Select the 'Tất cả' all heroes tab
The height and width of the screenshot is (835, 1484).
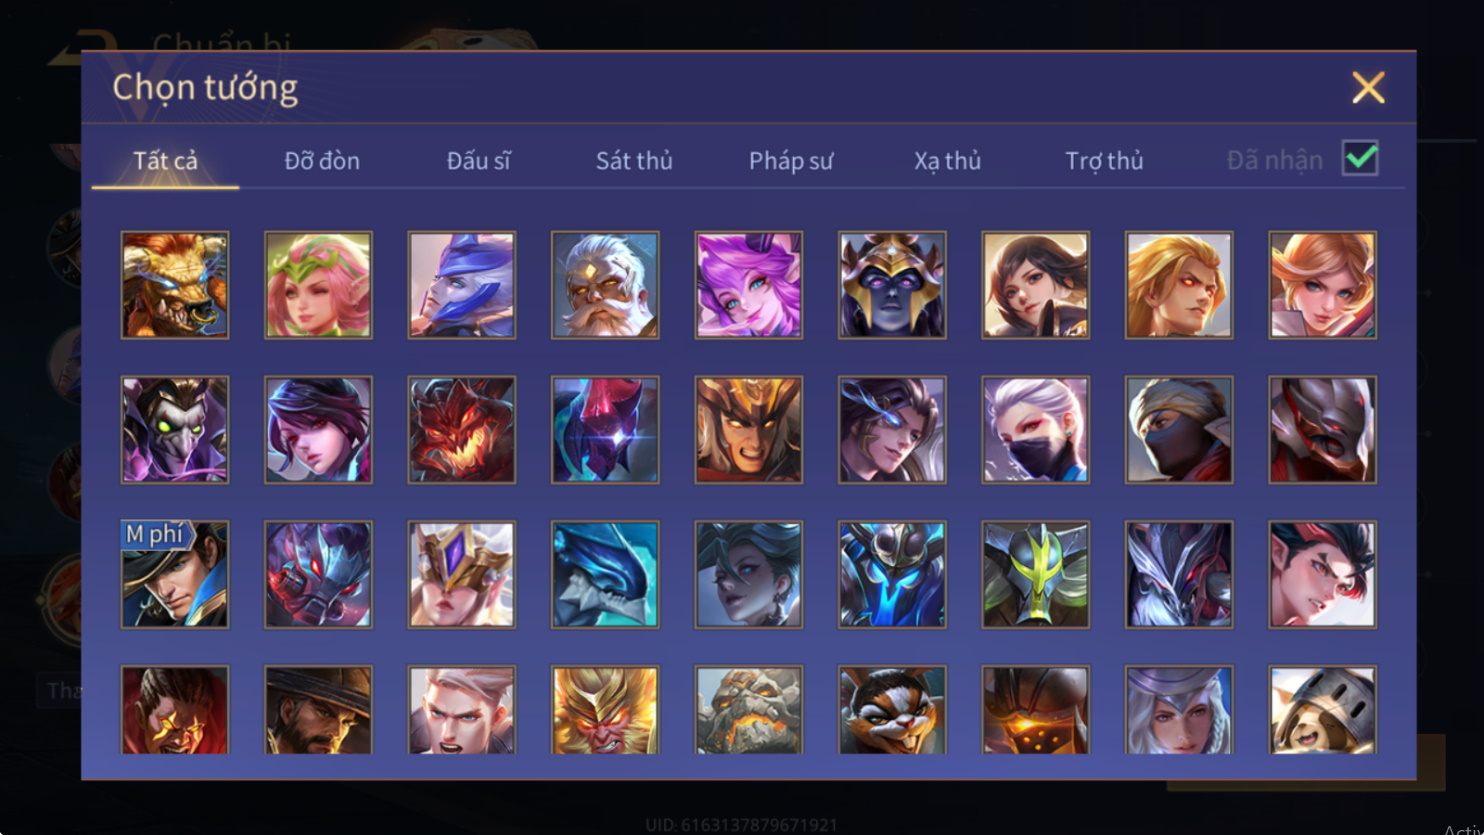coord(166,161)
